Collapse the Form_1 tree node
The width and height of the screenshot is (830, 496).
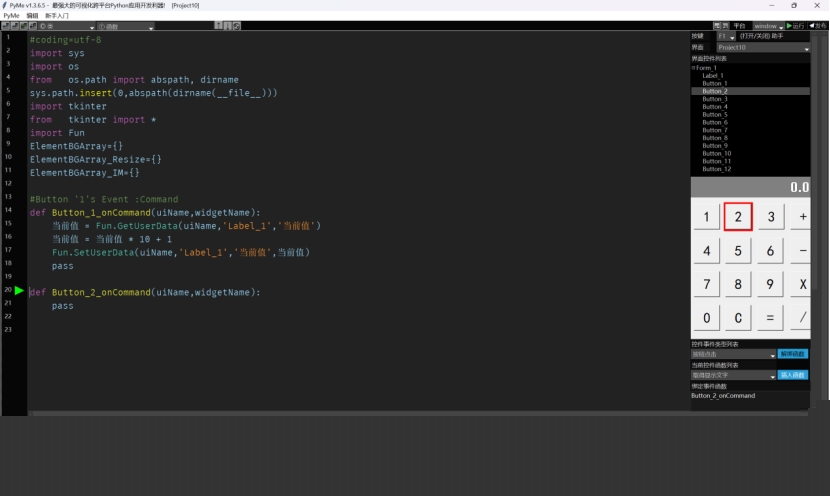pos(693,68)
